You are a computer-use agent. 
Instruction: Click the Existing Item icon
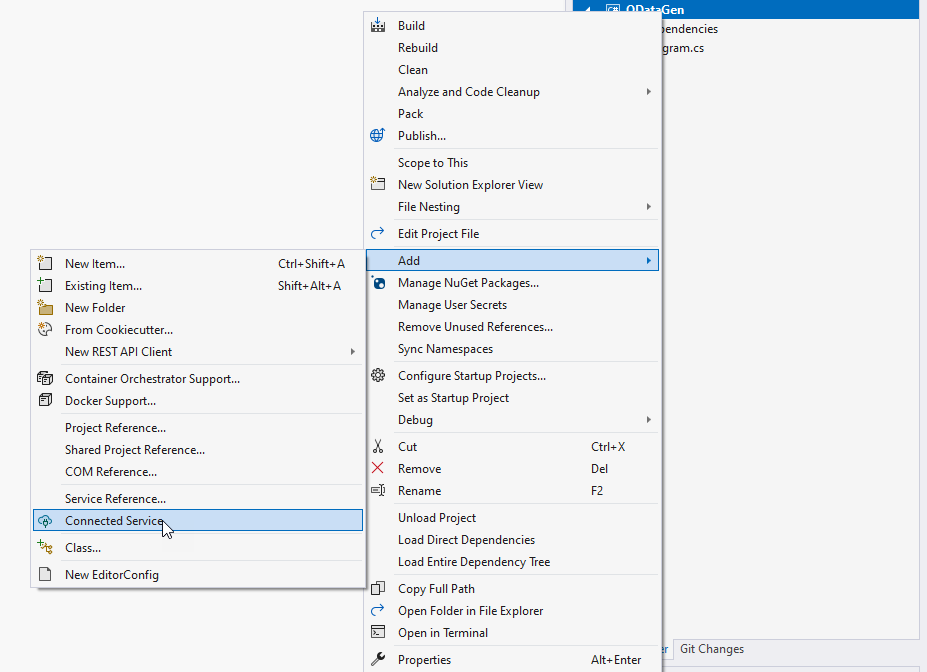pyautogui.click(x=45, y=285)
